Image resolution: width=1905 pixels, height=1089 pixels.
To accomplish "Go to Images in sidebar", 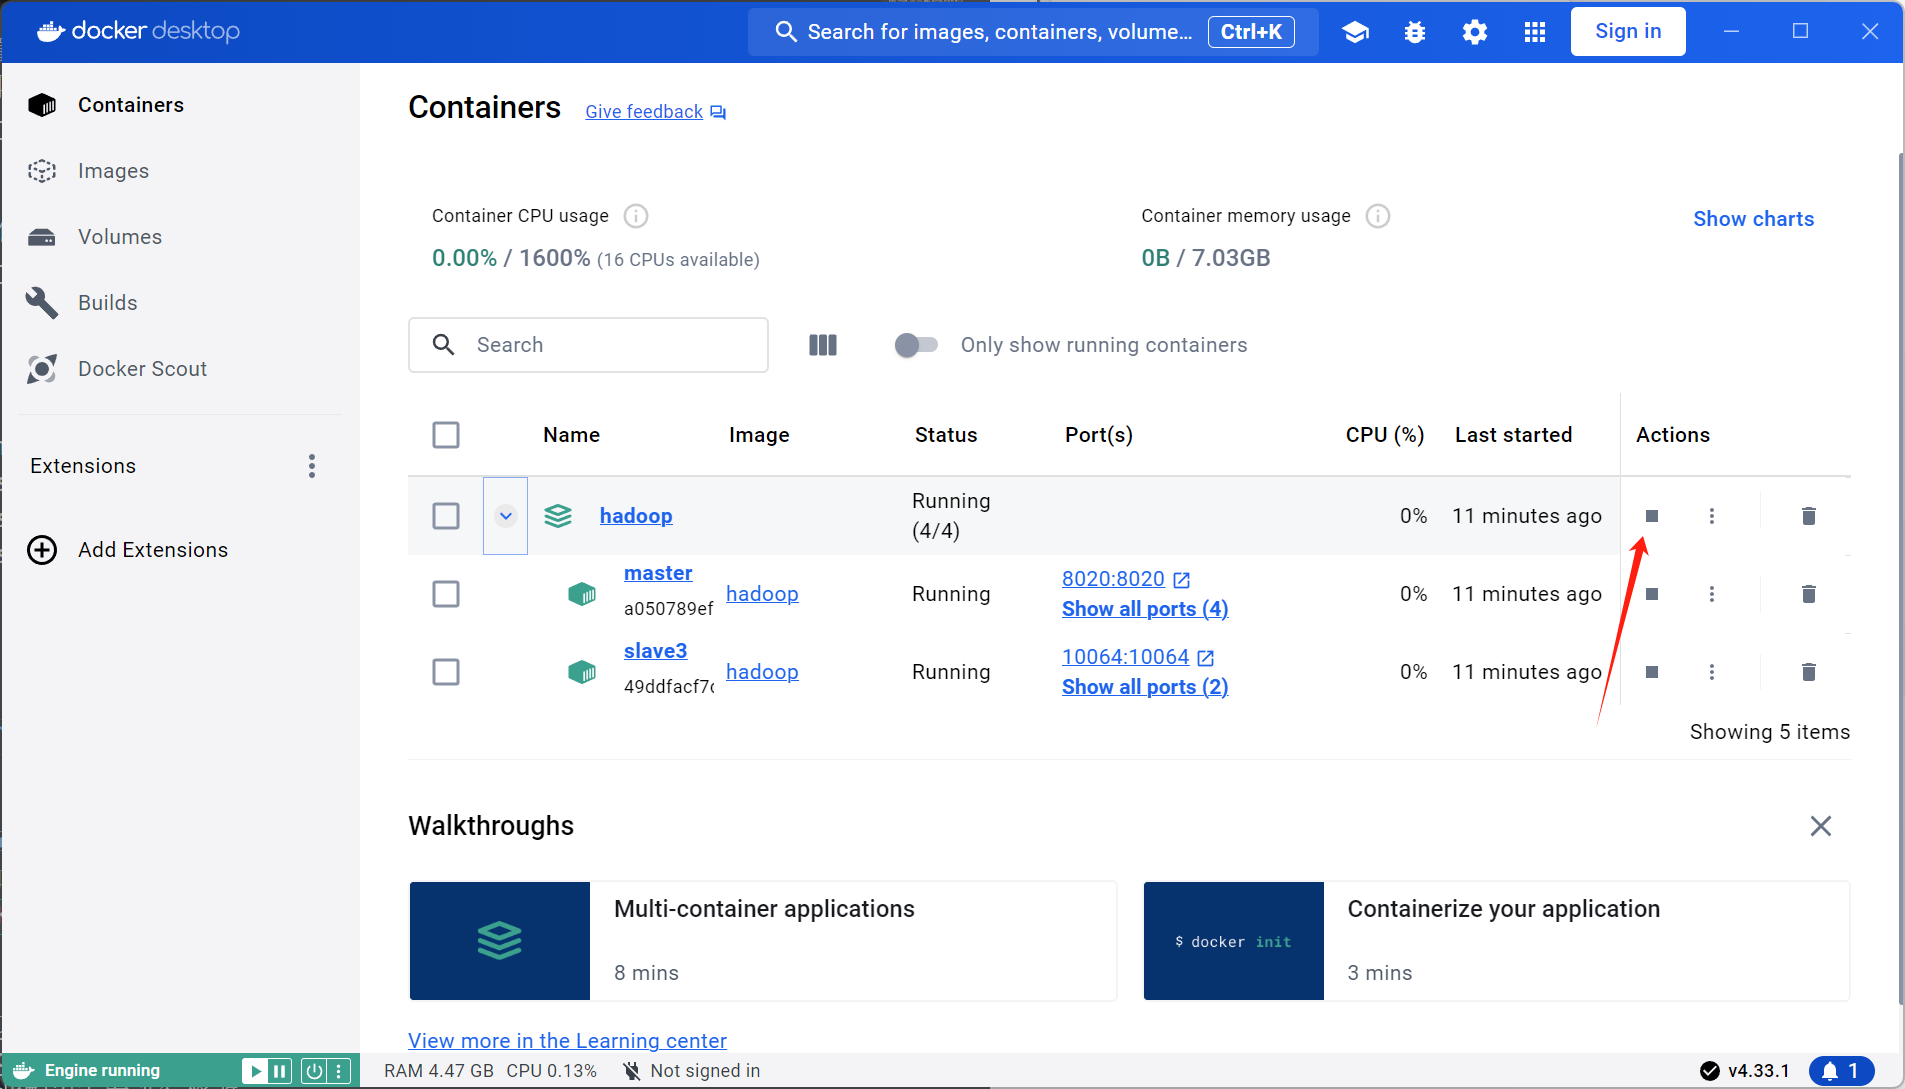I will [113, 171].
